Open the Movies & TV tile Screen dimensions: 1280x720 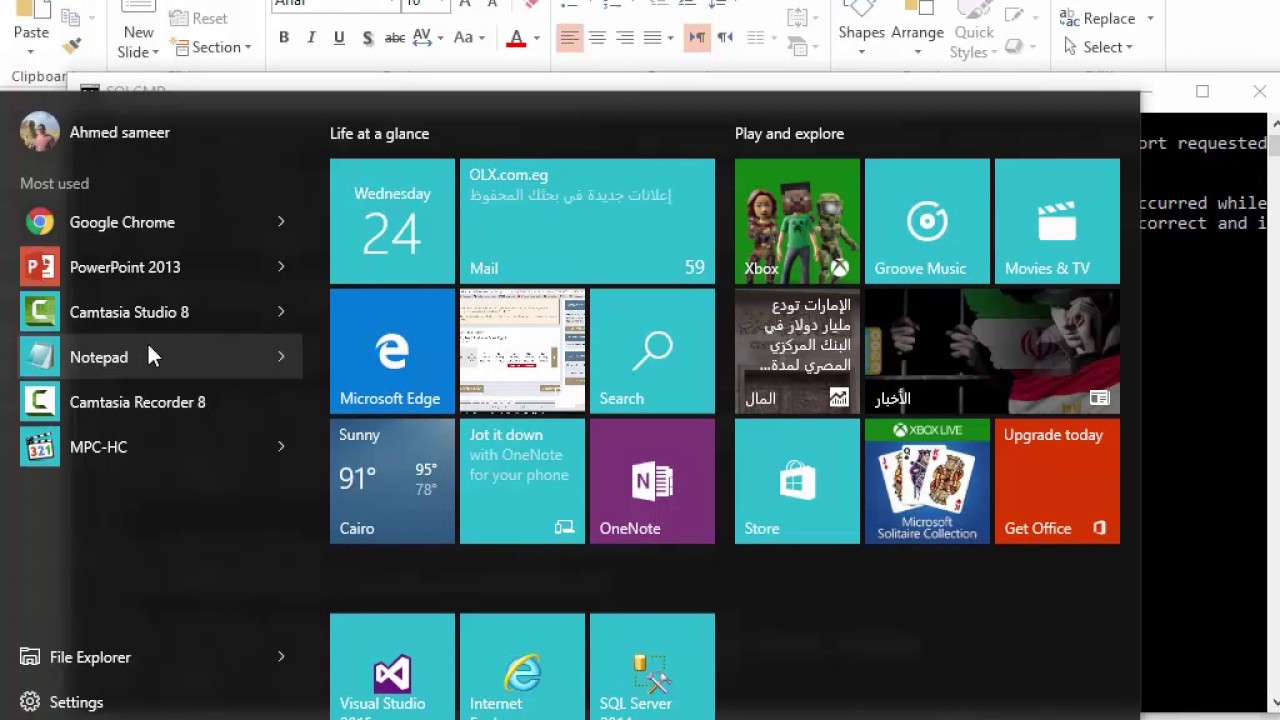click(x=1057, y=221)
